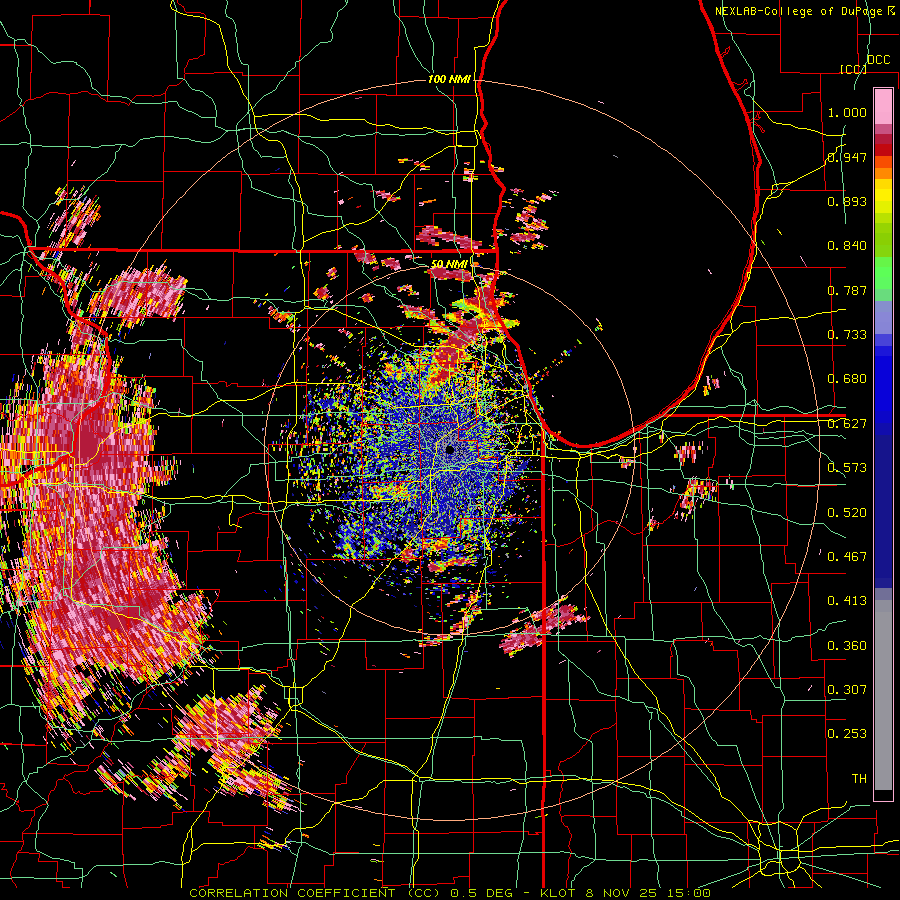Image resolution: width=900 pixels, height=900 pixels.
Task: Select the 0.573 scale value
Action: pos(847,468)
